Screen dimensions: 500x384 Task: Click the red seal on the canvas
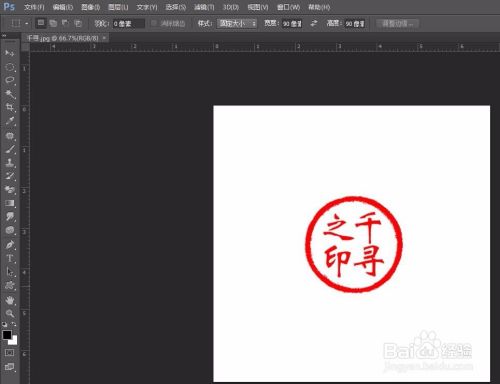pyautogui.click(x=354, y=244)
